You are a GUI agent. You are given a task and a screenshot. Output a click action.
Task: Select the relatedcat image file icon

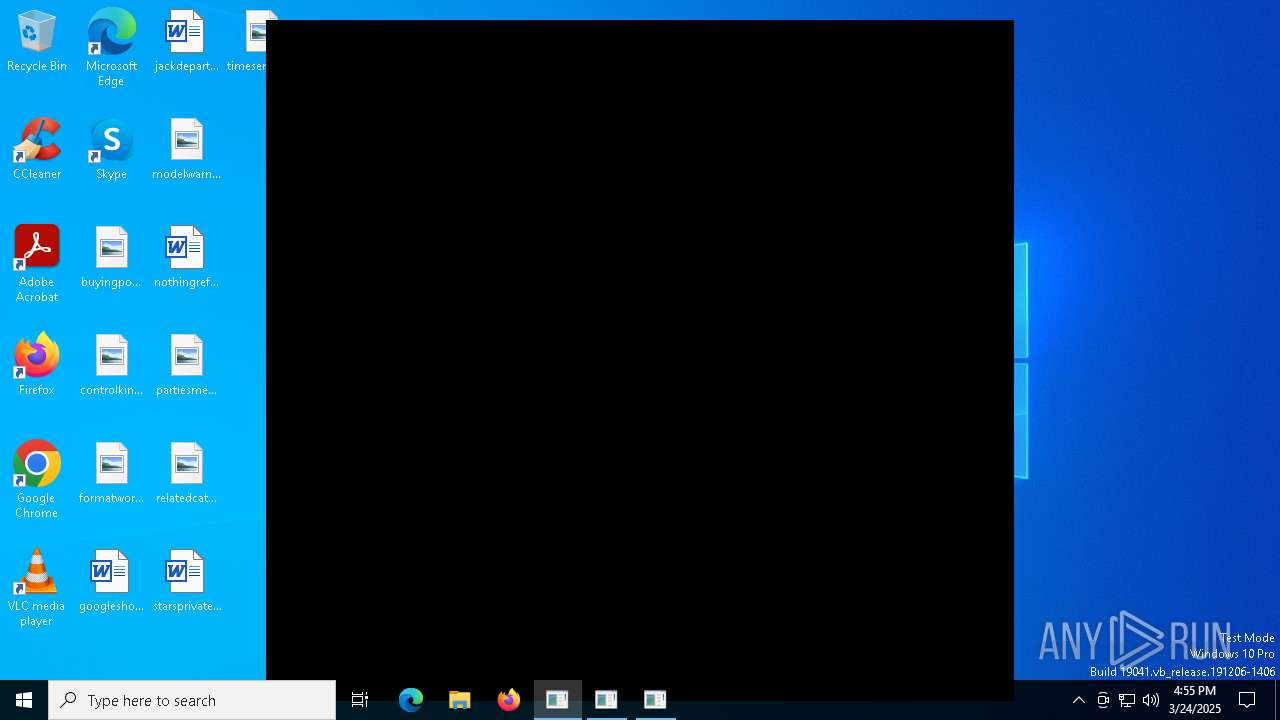point(186,474)
